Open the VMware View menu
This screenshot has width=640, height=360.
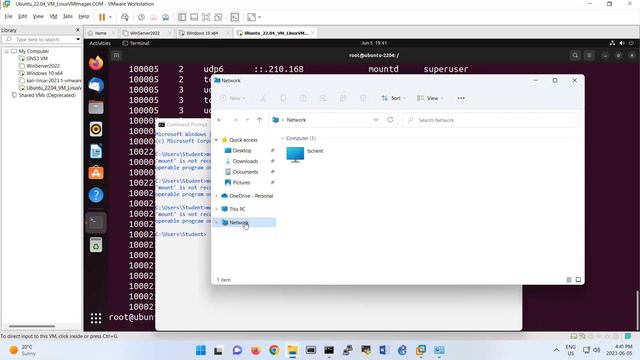(x=38, y=17)
